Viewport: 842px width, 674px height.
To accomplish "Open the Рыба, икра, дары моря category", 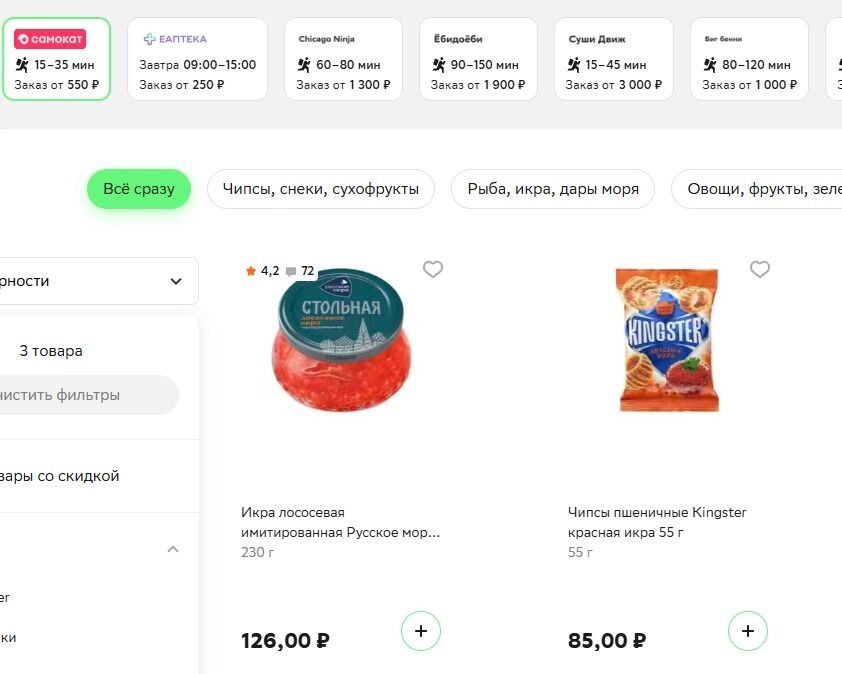I will (x=553, y=189).
